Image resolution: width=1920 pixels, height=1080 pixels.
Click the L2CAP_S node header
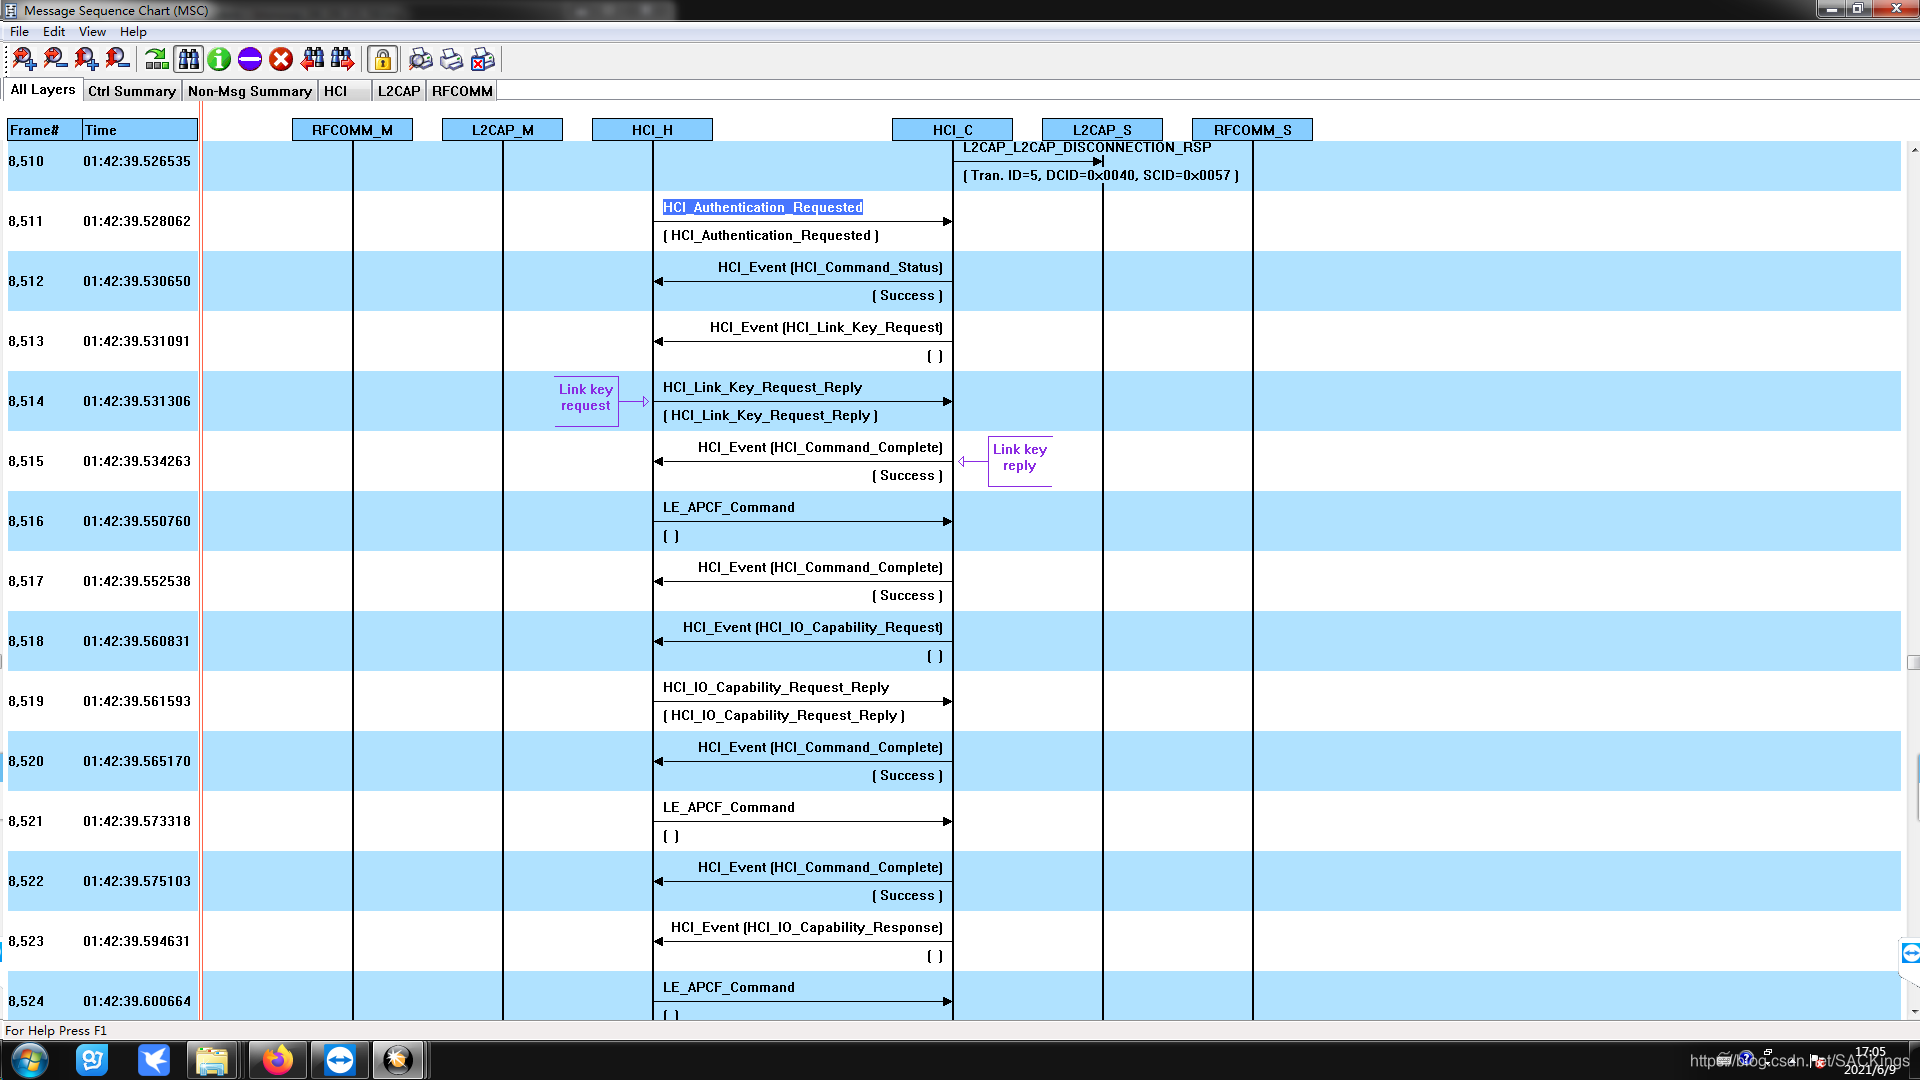click(x=1102, y=130)
